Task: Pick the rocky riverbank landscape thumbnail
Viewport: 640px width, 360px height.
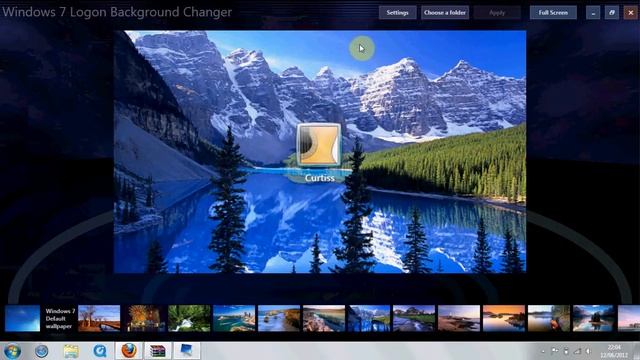Action: click(324, 318)
